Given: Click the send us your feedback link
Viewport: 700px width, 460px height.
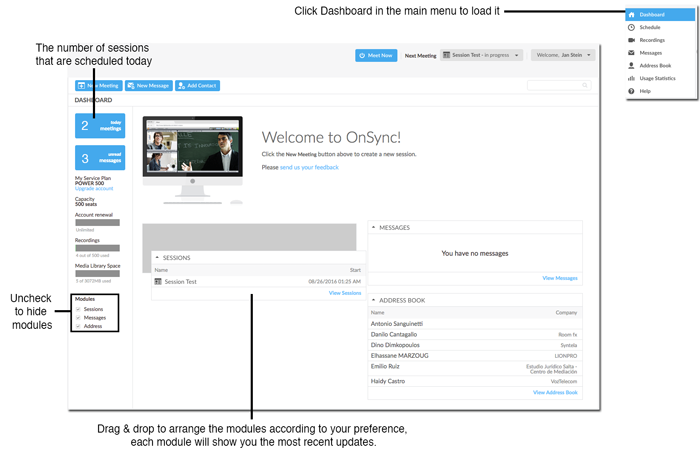Looking at the screenshot, I should pos(309,167).
